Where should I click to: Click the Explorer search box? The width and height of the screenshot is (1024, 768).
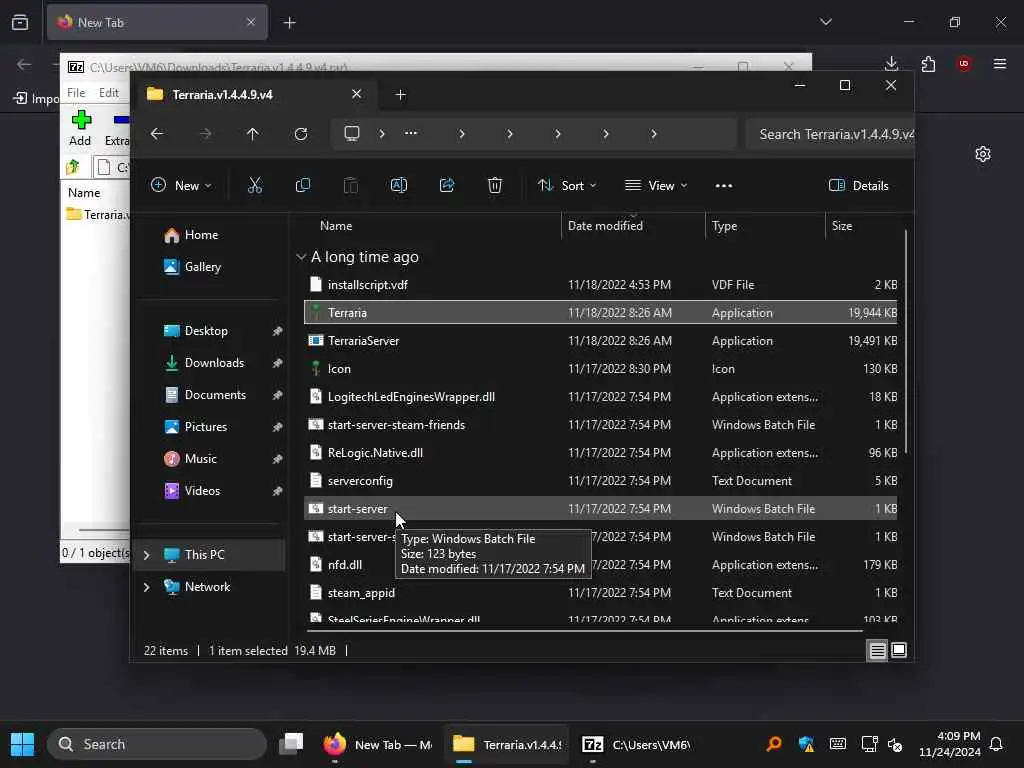[829, 135]
